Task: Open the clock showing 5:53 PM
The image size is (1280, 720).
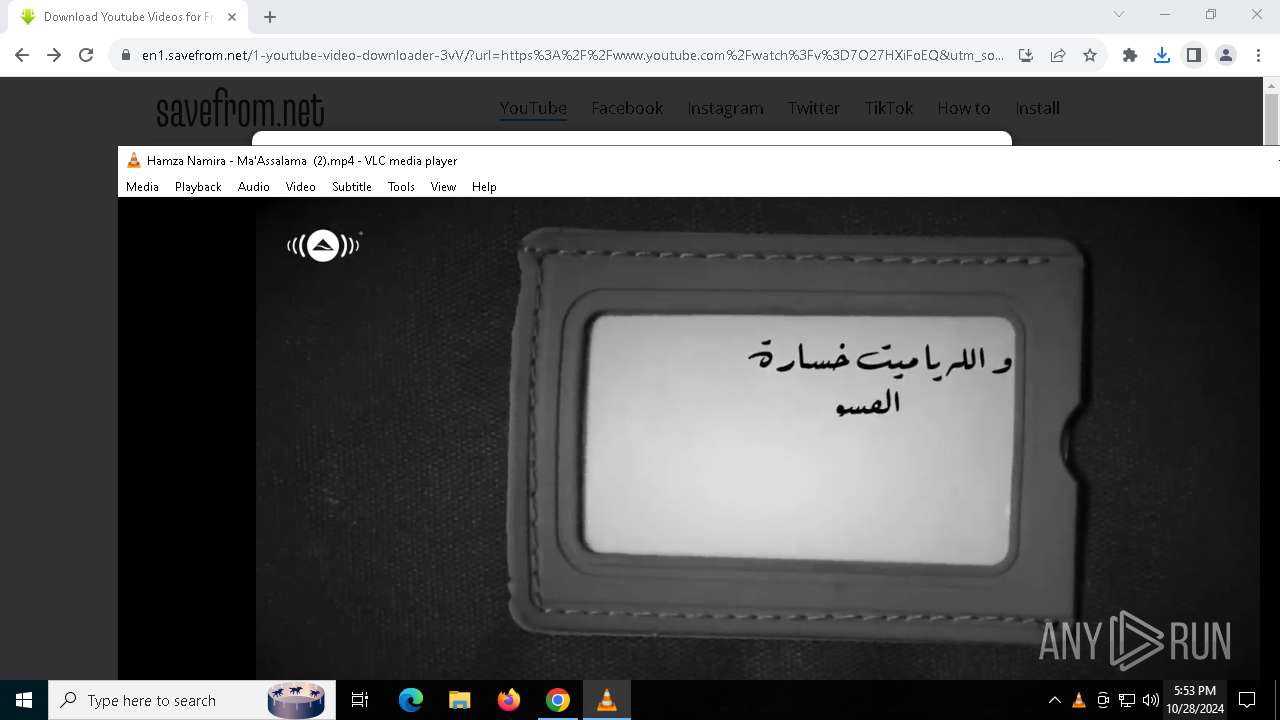Action: click(x=1195, y=700)
